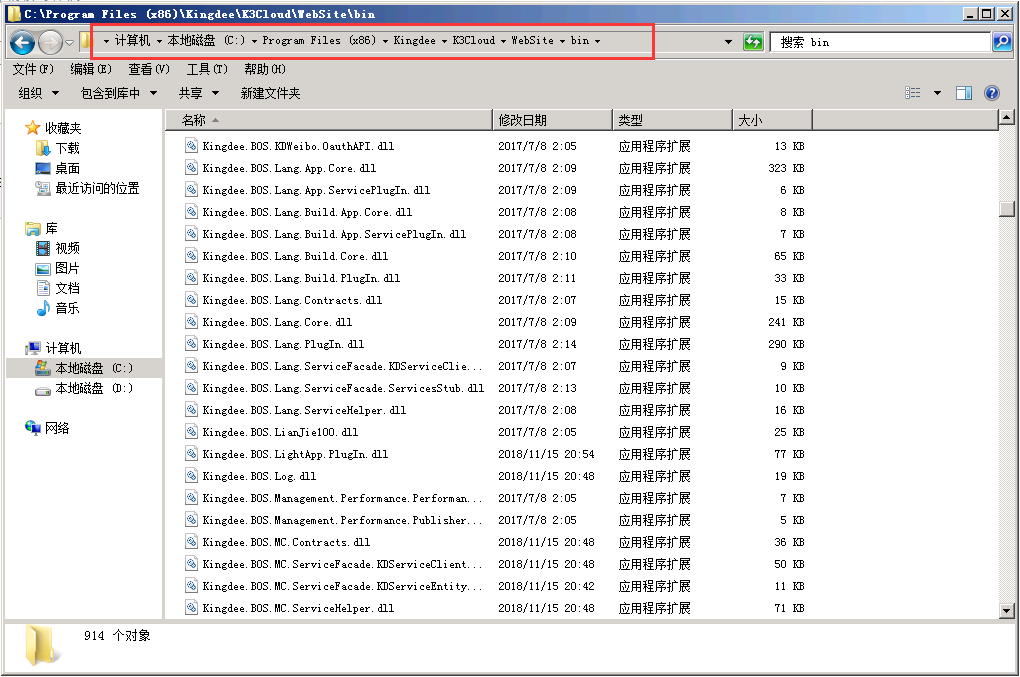
Task: Select K3Cloud breadcrumb segment
Action: tap(474, 40)
